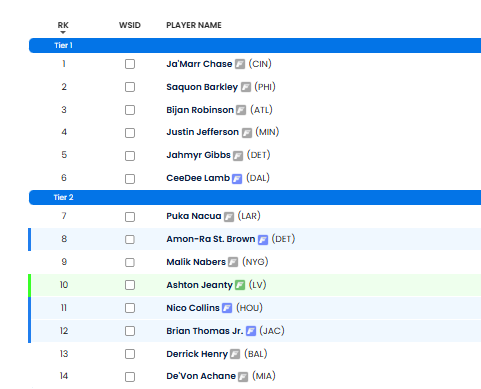481x389 pixels.
Task: Open CeeDee Lamb's blue note icon
Action: coord(237,179)
